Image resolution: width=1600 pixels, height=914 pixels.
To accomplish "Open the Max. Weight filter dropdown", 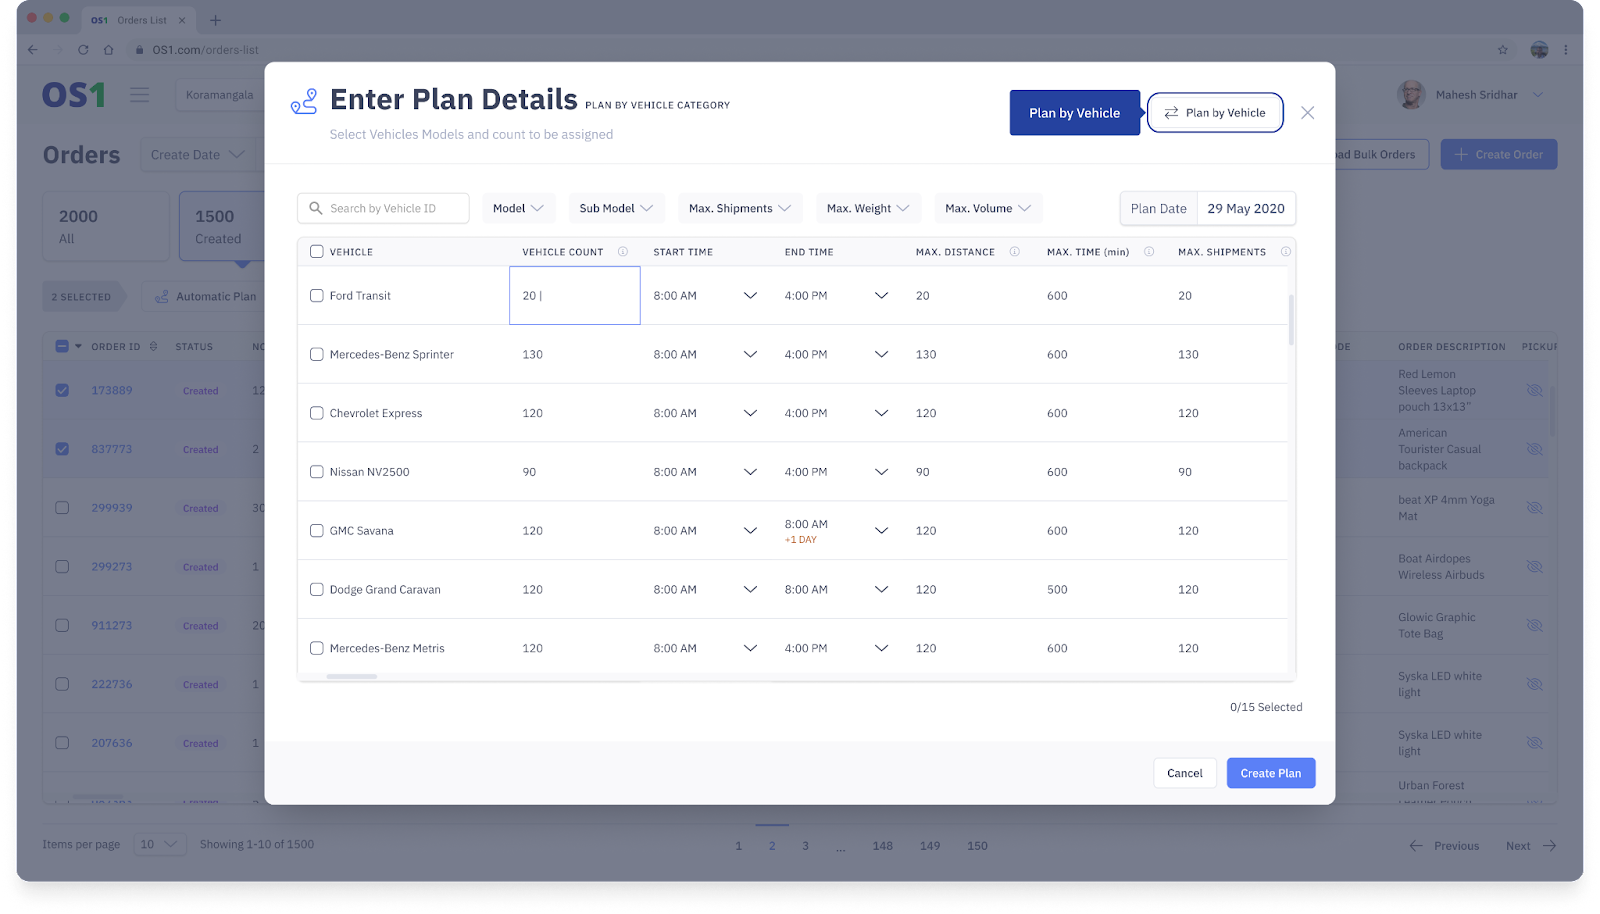I will tap(867, 209).
